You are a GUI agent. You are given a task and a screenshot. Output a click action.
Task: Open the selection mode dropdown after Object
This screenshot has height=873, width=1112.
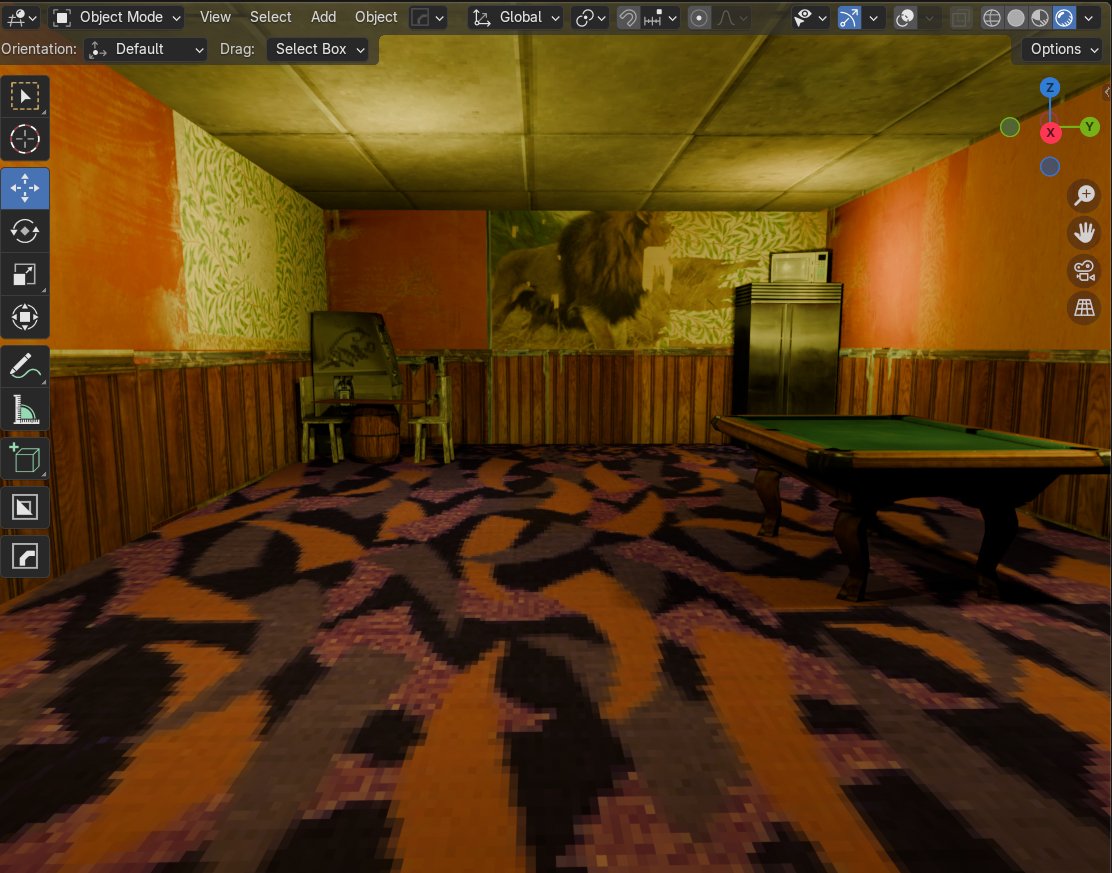pos(428,18)
